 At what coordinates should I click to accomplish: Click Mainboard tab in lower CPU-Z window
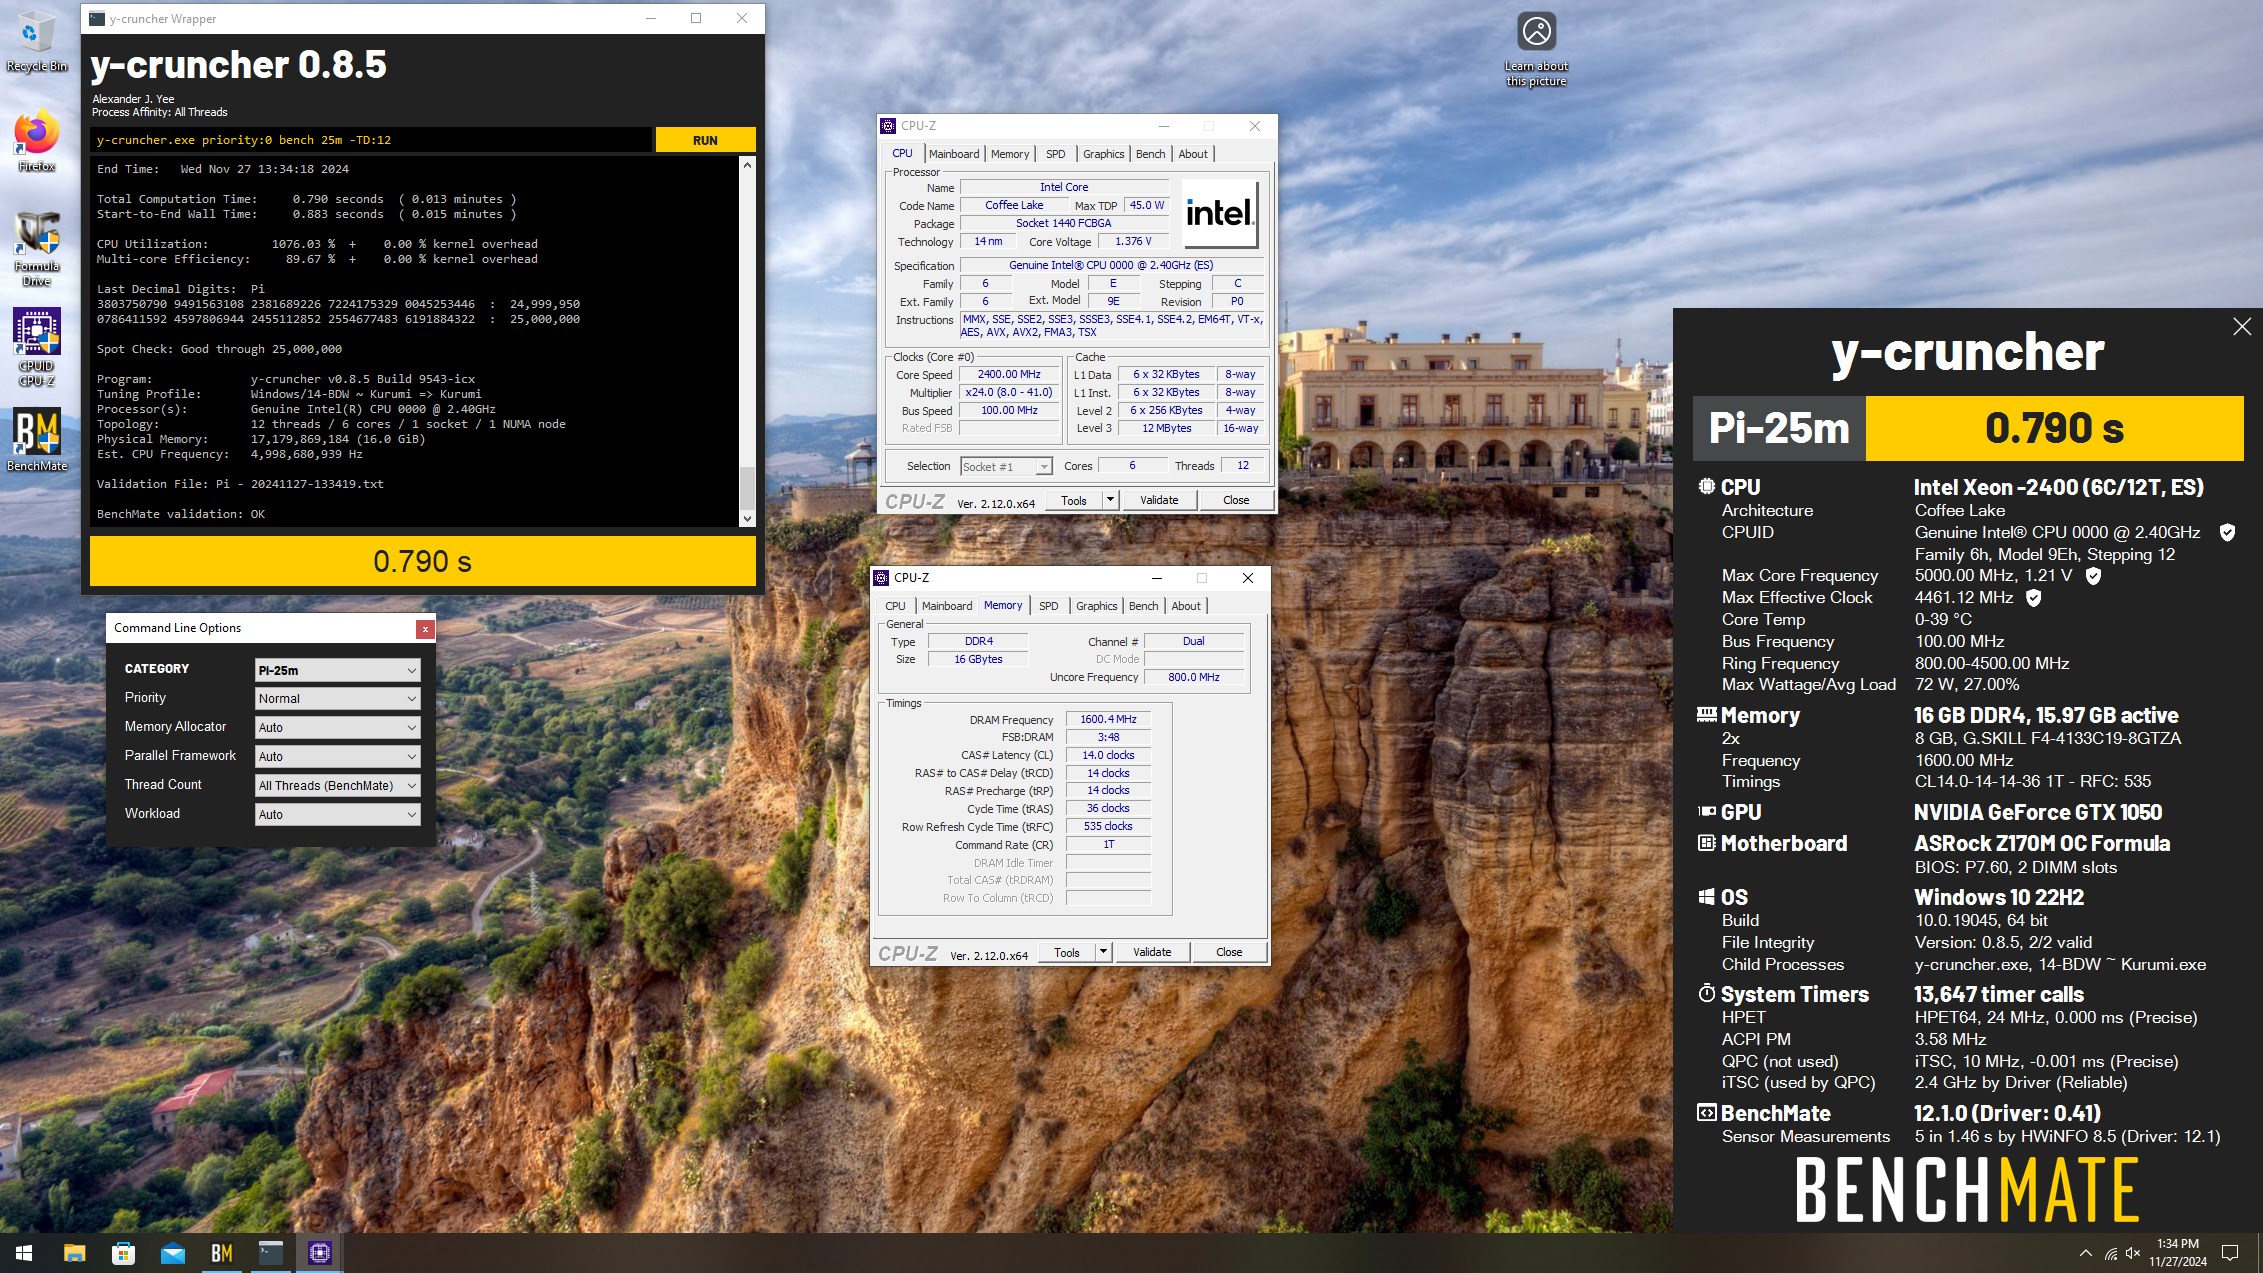[947, 606]
